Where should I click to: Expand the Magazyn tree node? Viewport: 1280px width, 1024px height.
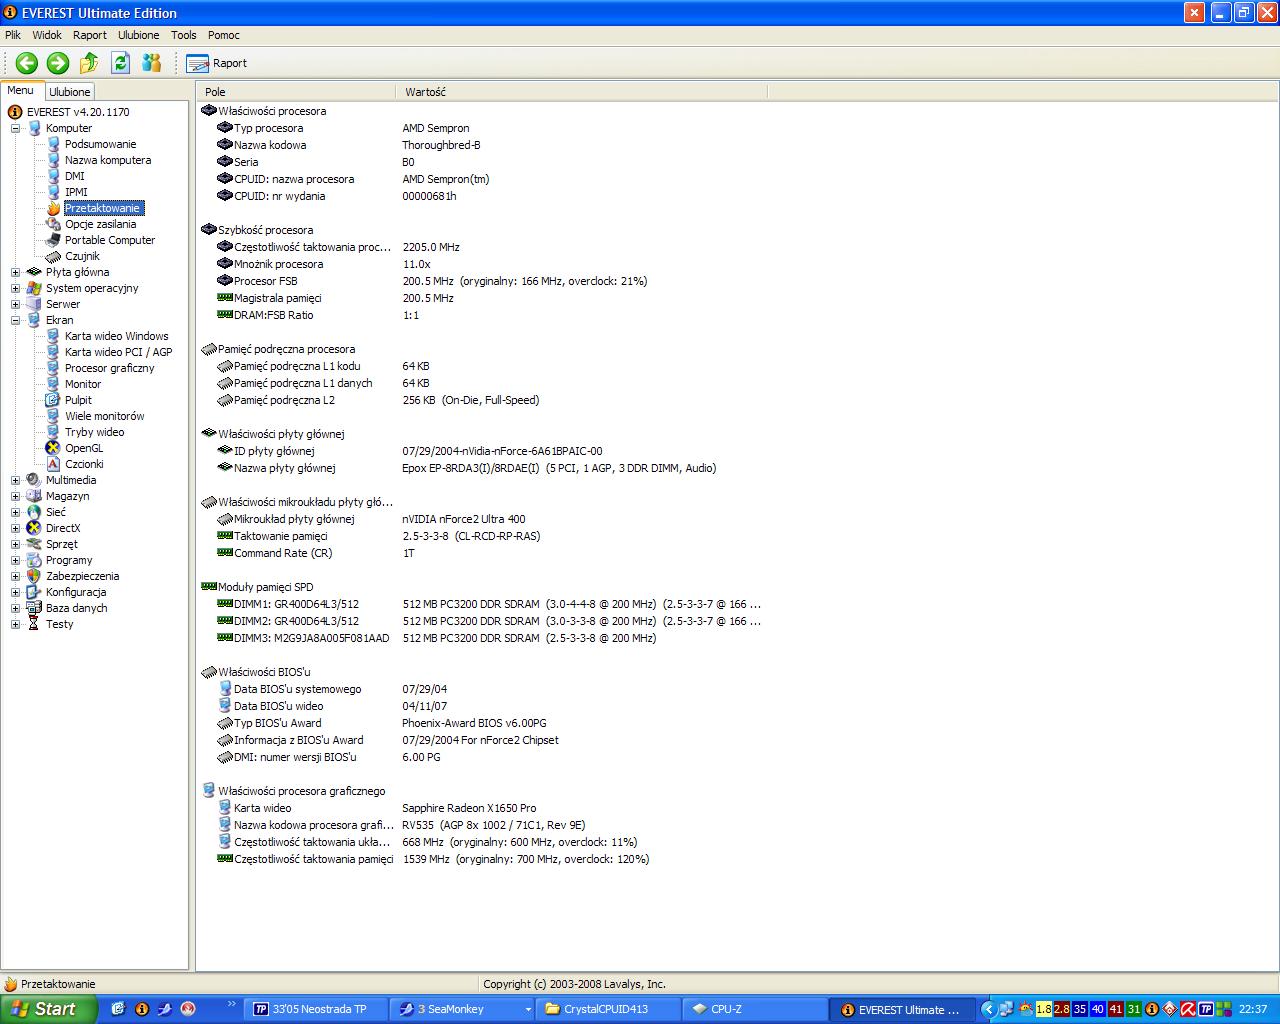point(15,496)
